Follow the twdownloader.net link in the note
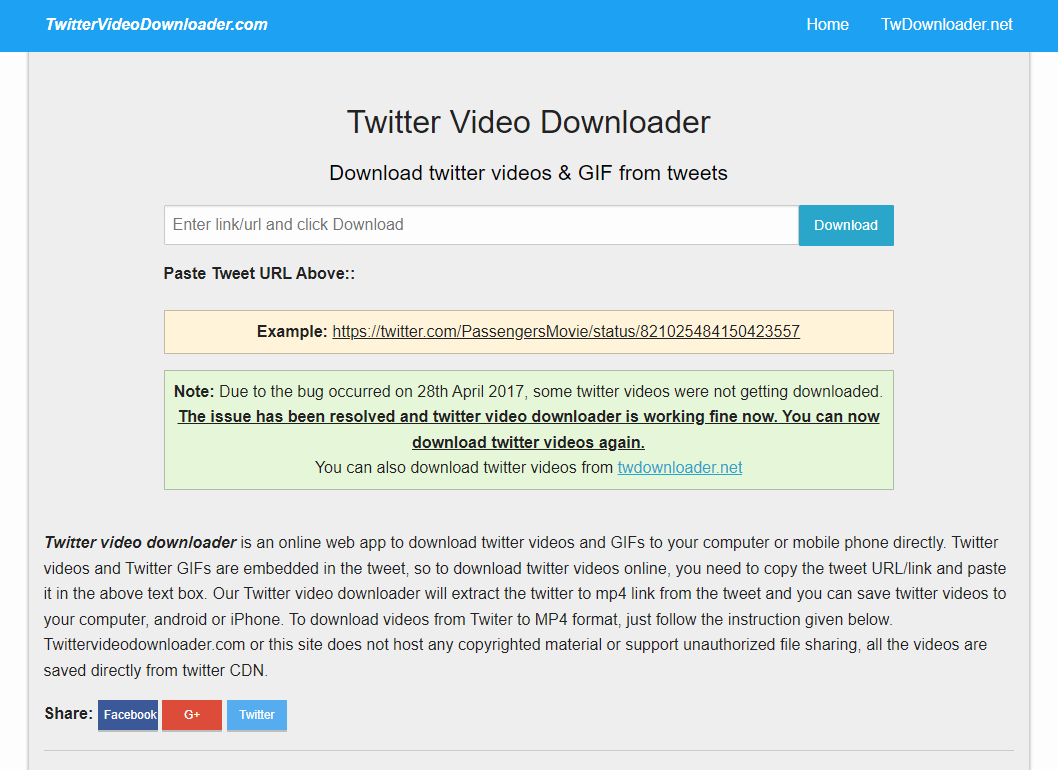Viewport: 1058px width, 770px height. point(679,467)
